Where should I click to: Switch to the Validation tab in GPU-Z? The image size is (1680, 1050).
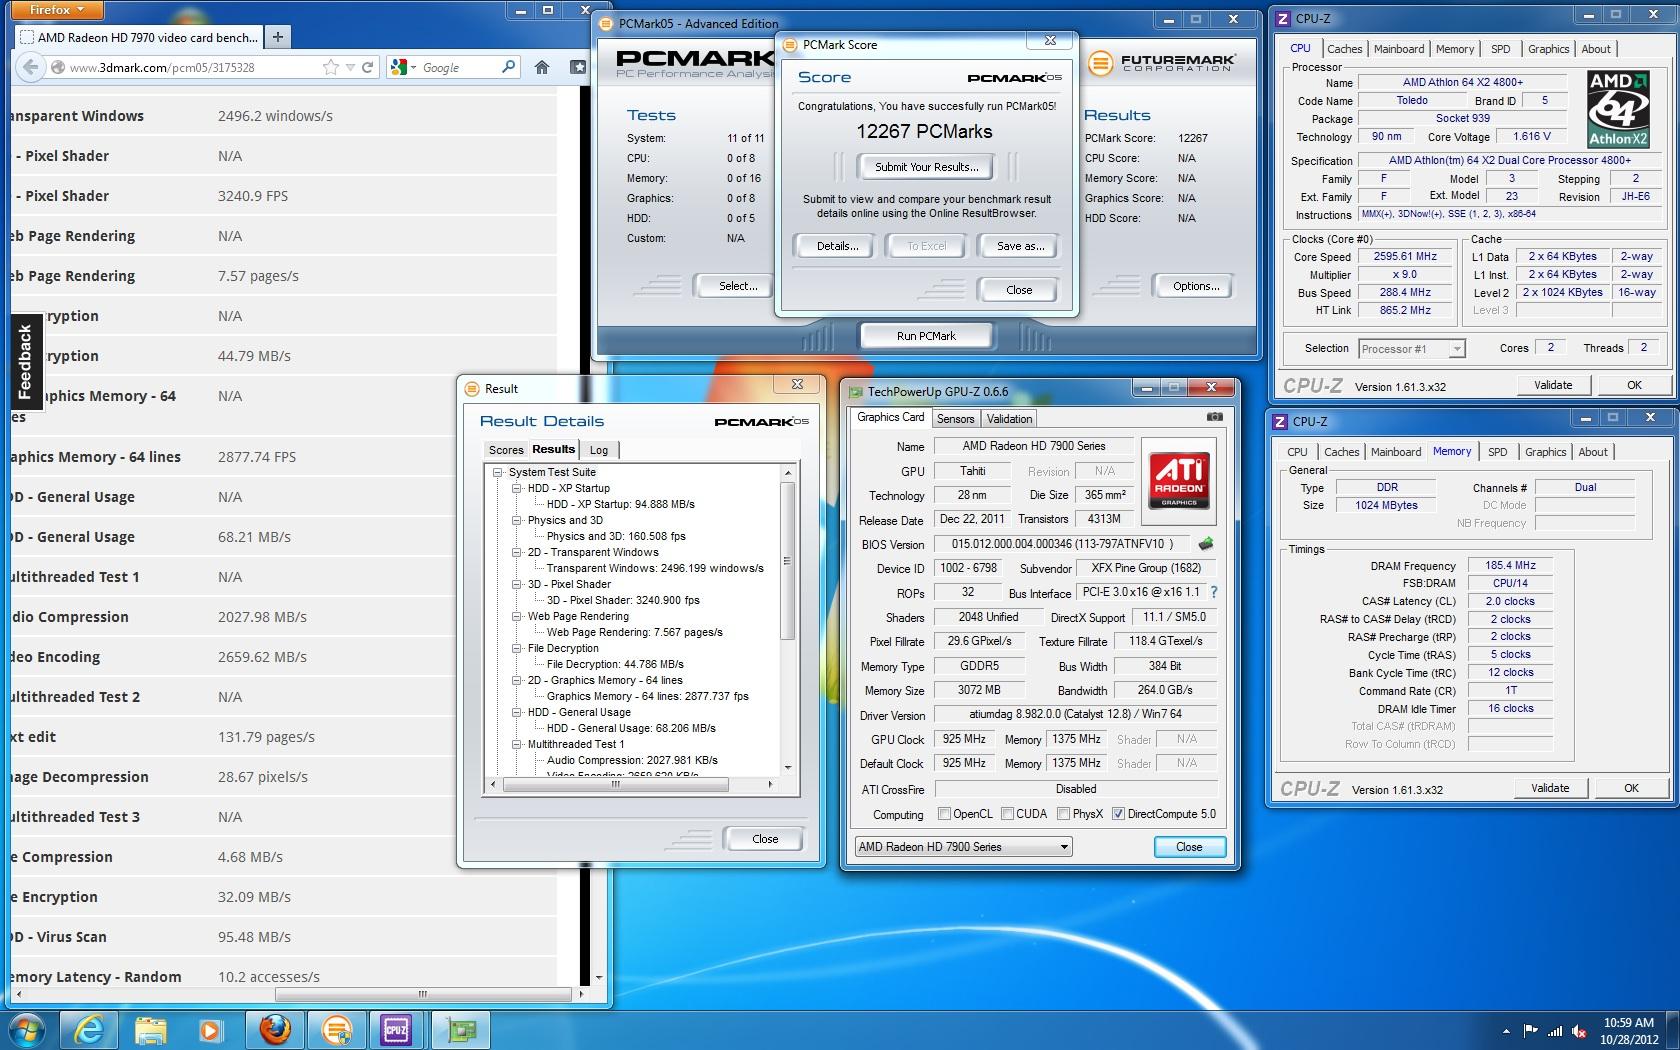tap(1009, 419)
